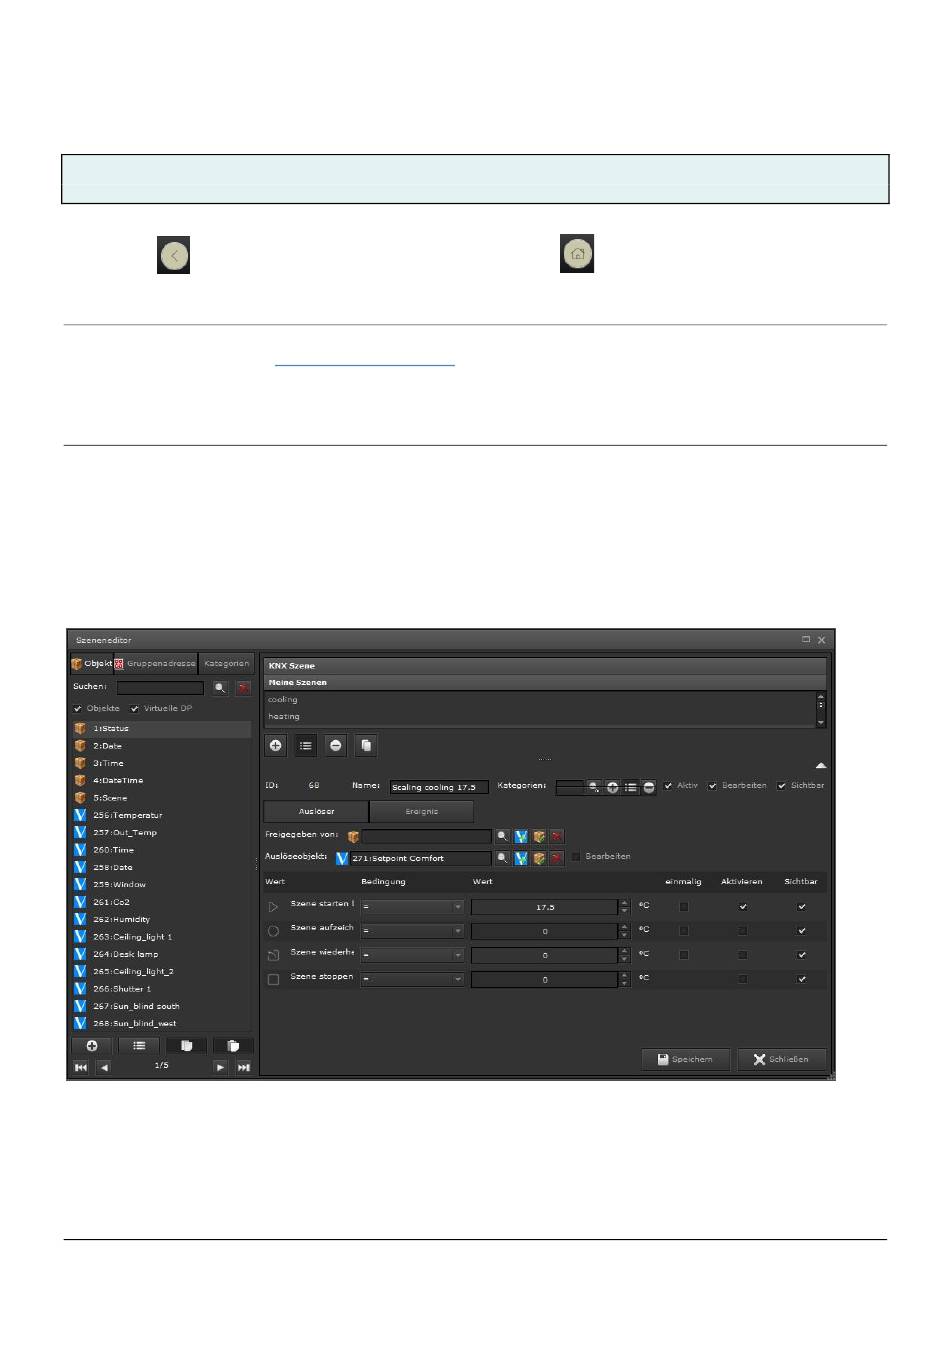Image resolution: width=950 pixels, height=1369 pixels.
Task: Switch to the Ereignis tab
Action: click(421, 812)
